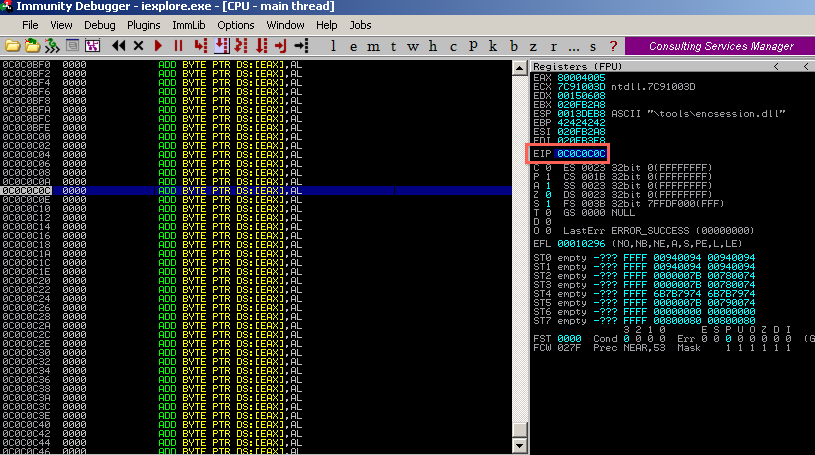
Task: Open the File menu
Action: [x=30, y=25]
